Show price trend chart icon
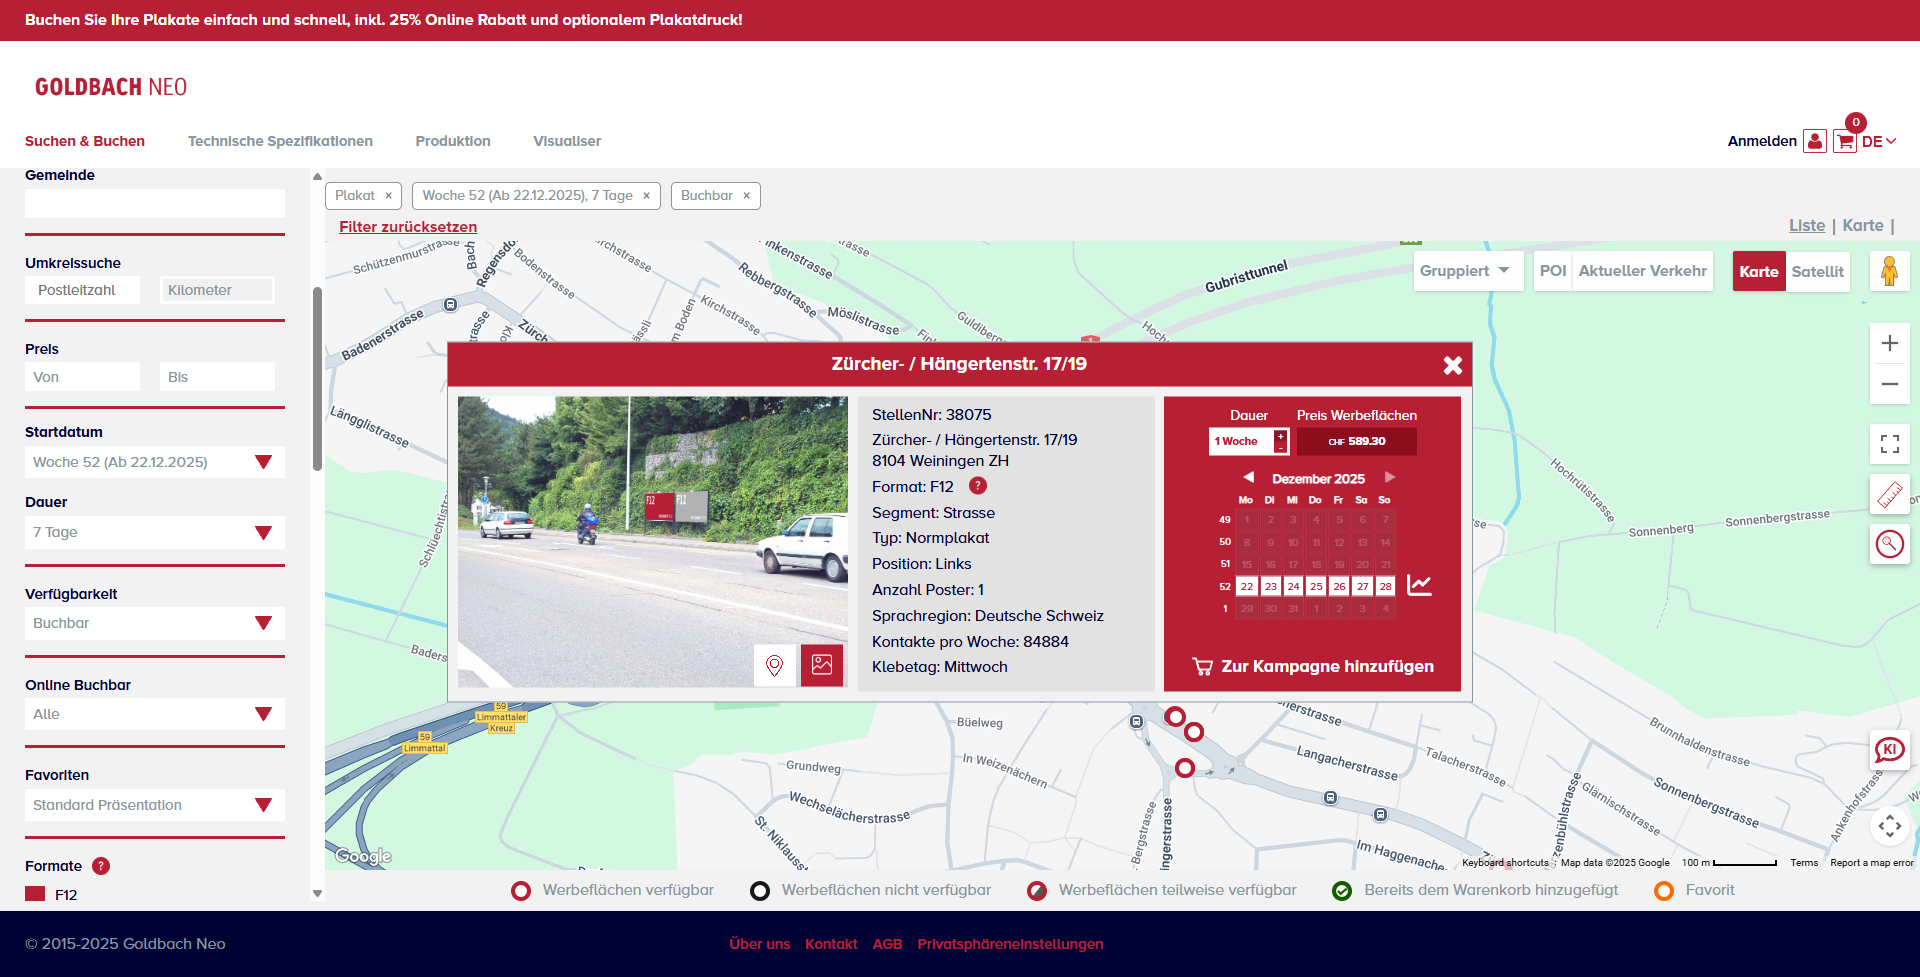The image size is (1920, 977). click(1419, 586)
